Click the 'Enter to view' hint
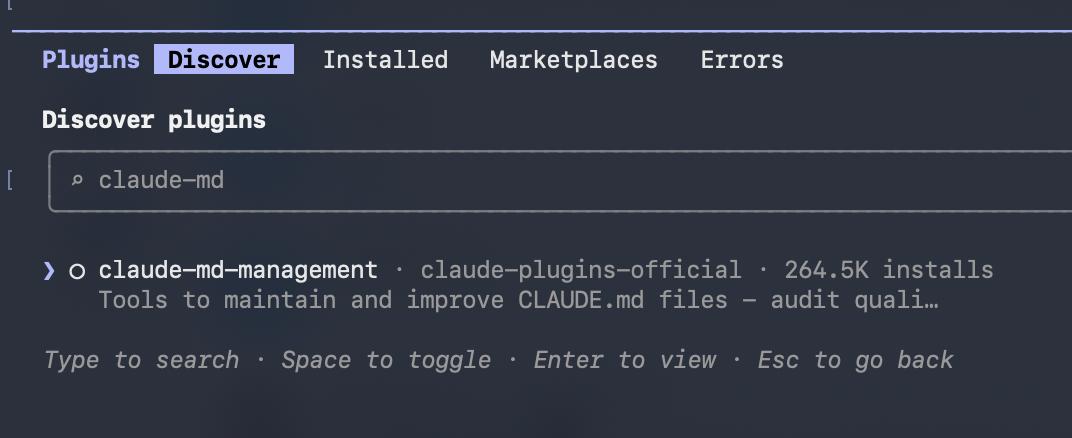 tap(625, 359)
